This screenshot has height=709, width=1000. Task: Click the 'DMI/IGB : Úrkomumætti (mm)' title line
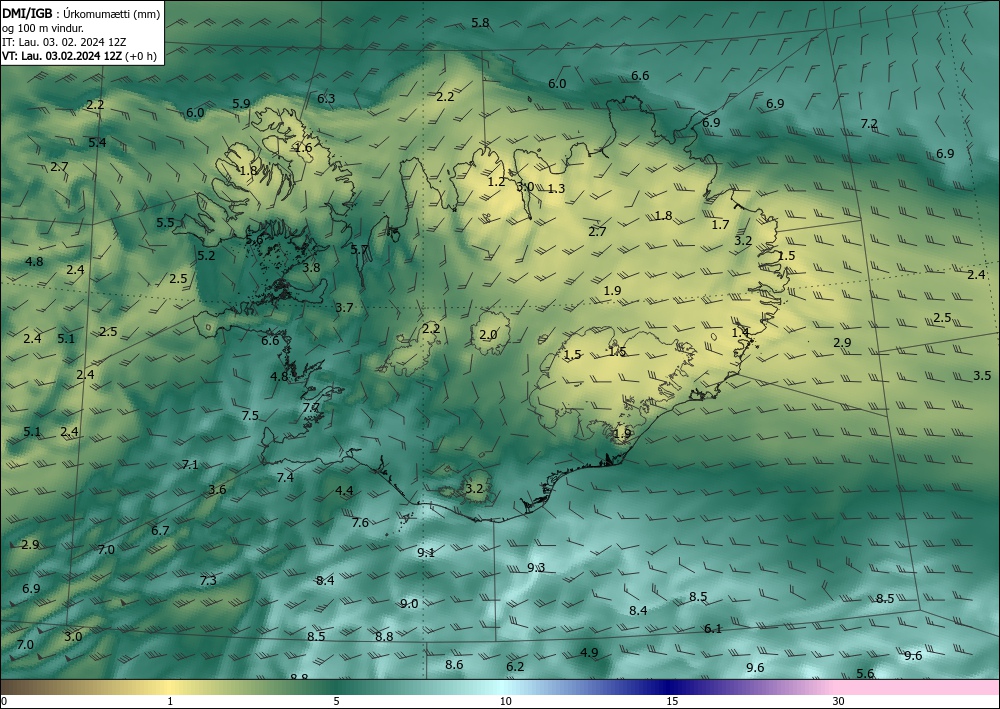coord(81,14)
